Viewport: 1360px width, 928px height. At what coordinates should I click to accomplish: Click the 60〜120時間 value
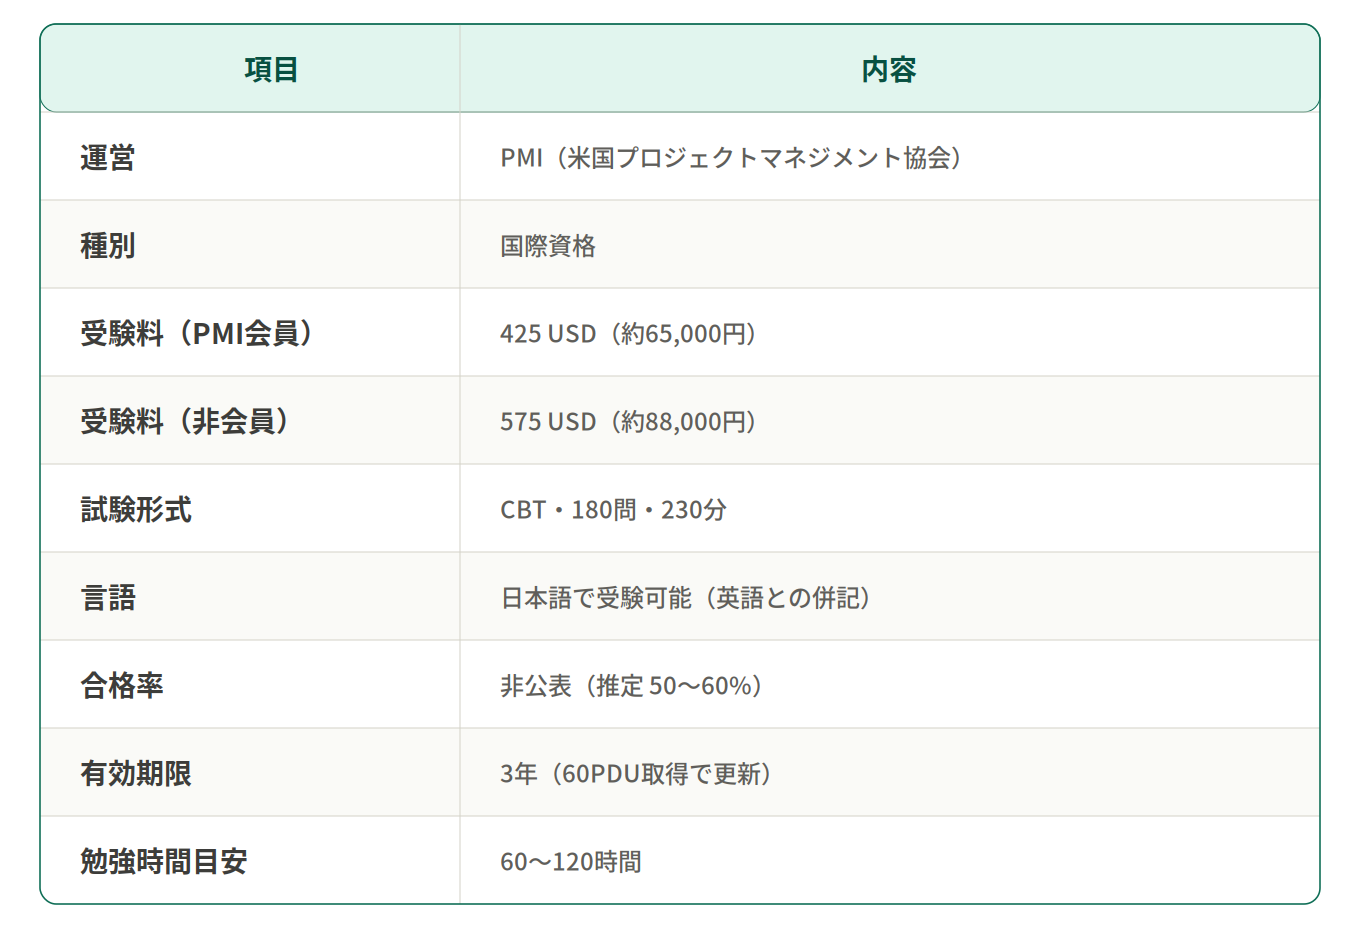point(571,861)
